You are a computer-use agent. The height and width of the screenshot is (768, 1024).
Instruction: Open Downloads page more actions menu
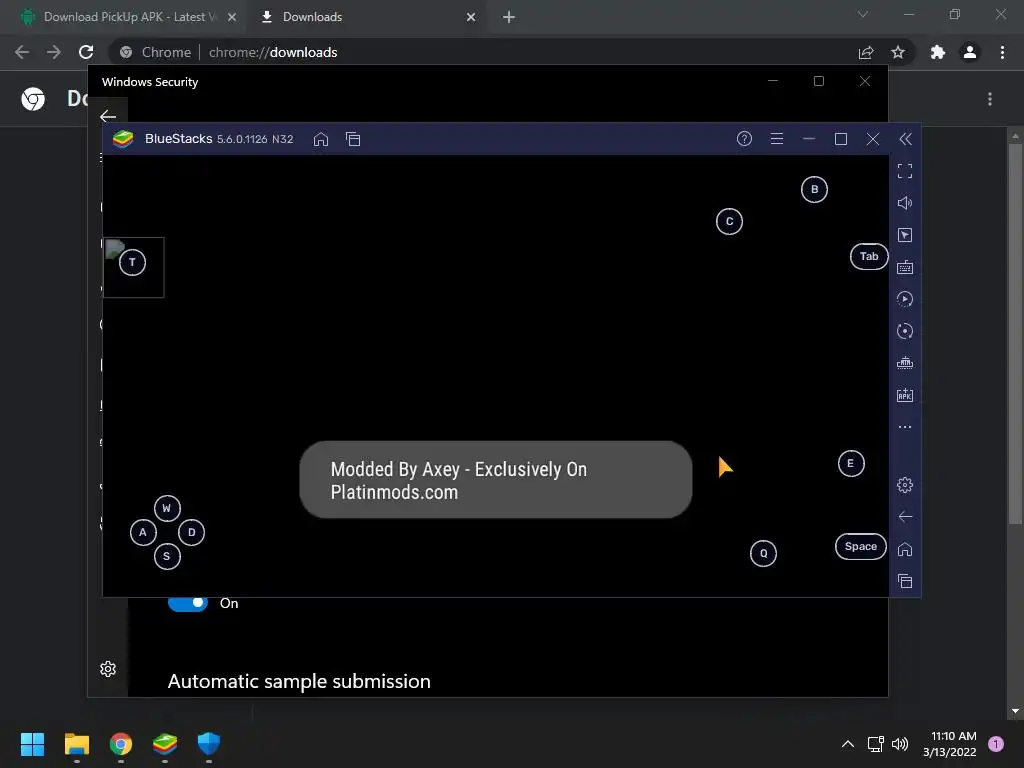pyautogui.click(x=990, y=99)
